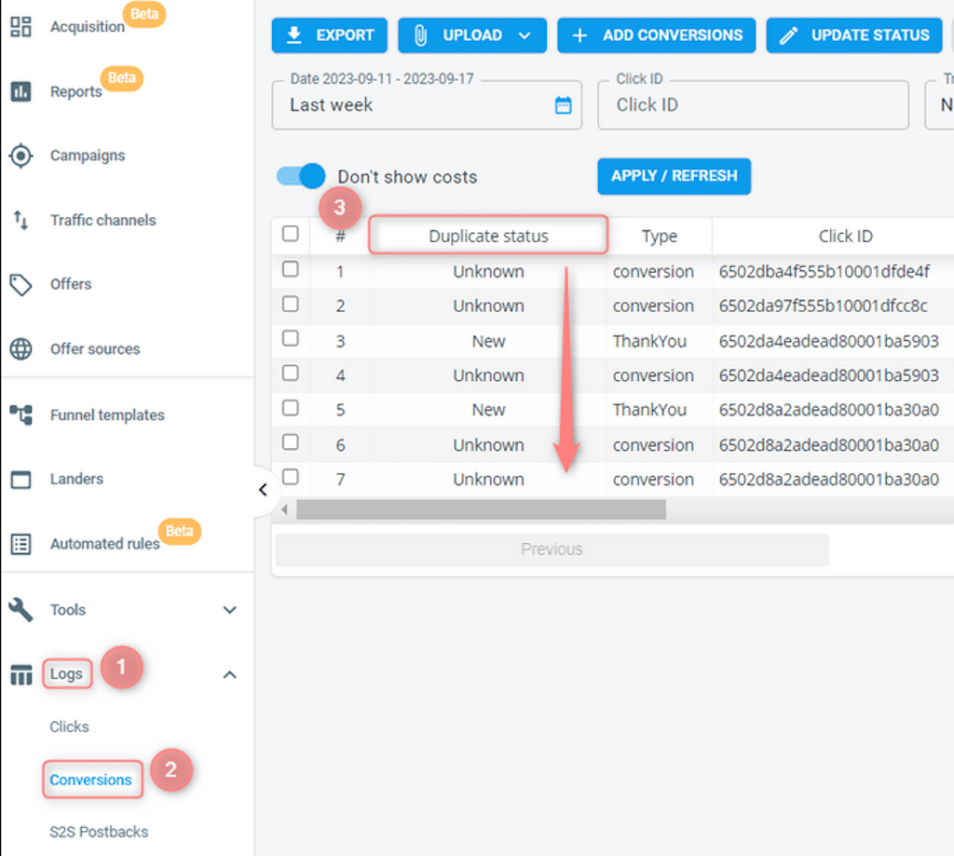954x856 pixels.
Task: Collapse the Logs section
Action: (229, 674)
